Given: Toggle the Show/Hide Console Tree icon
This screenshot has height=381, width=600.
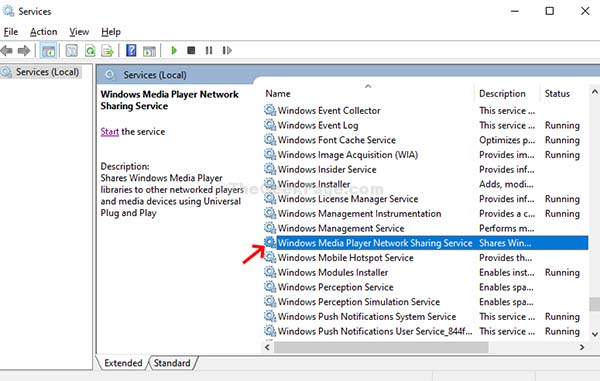Looking at the screenshot, I should pyautogui.click(x=48, y=50).
